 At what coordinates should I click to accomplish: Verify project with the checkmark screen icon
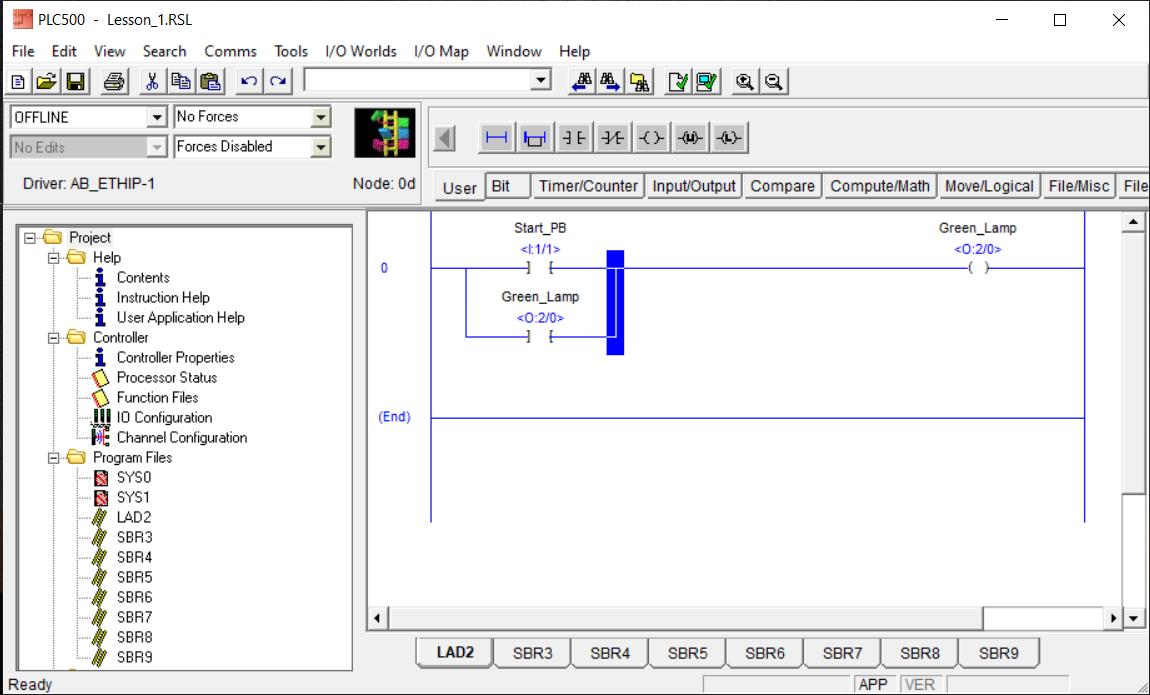pos(708,81)
